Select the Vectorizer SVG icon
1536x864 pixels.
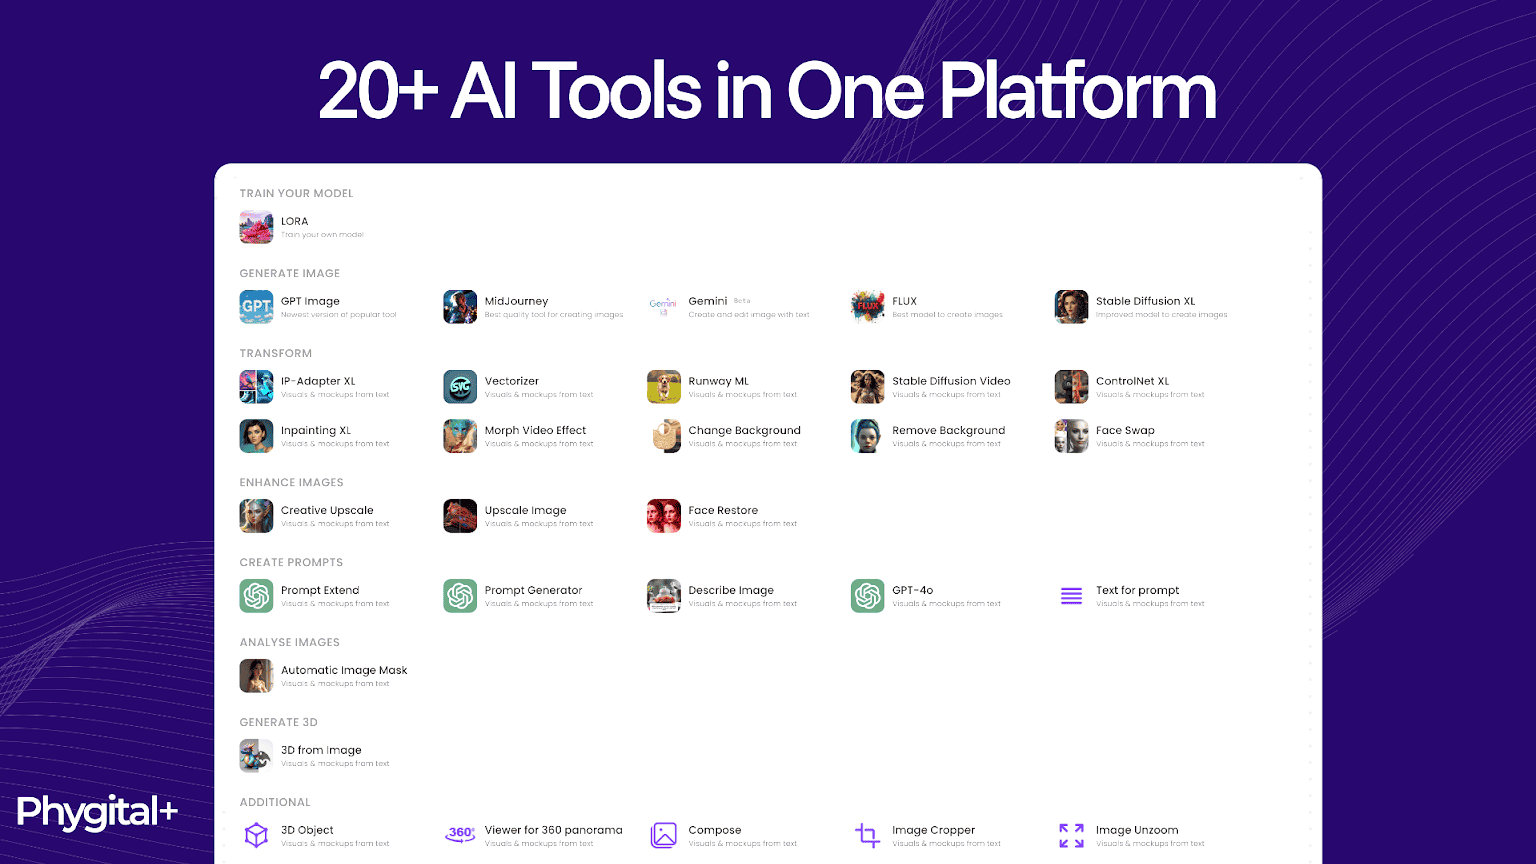pyautogui.click(x=460, y=387)
